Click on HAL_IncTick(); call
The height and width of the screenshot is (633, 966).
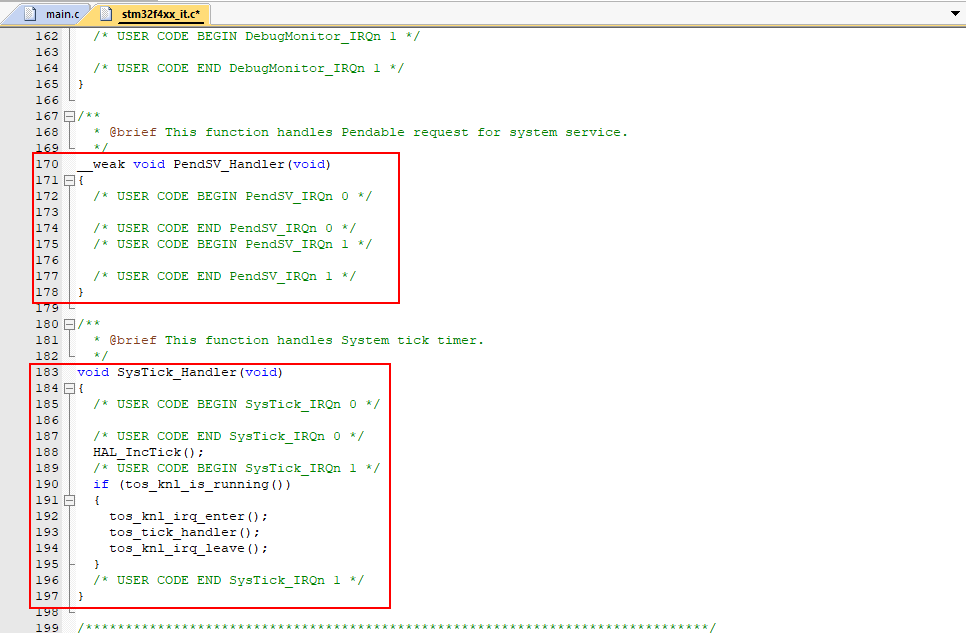148,452
